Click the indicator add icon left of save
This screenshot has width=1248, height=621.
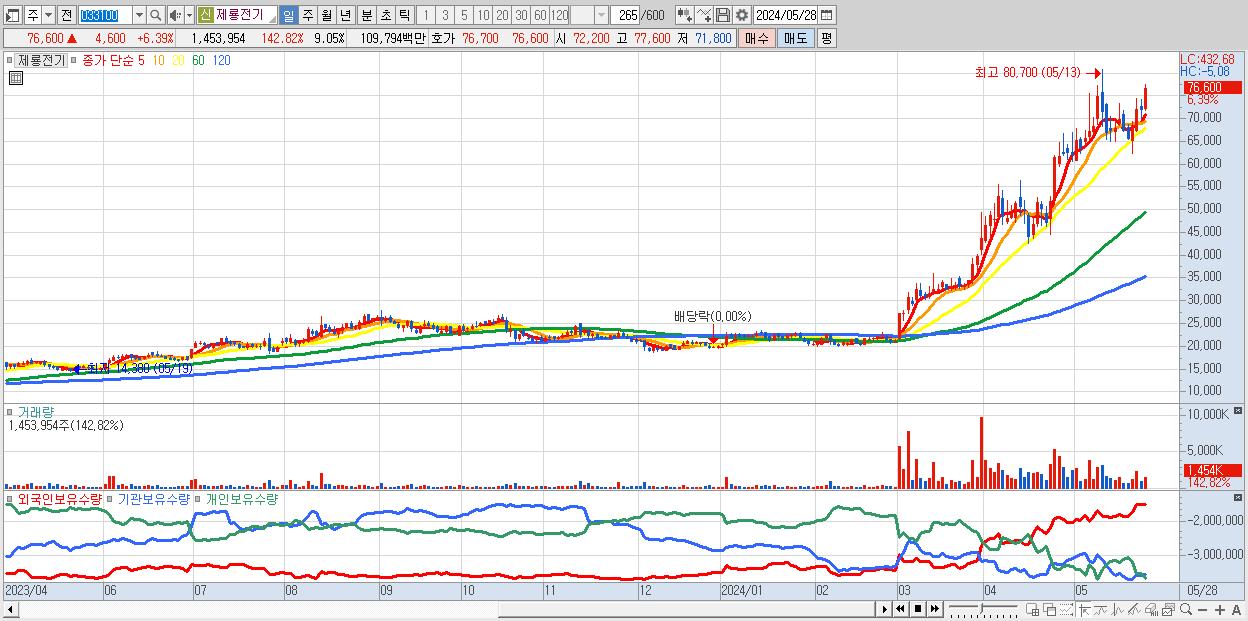coord(684,15)
